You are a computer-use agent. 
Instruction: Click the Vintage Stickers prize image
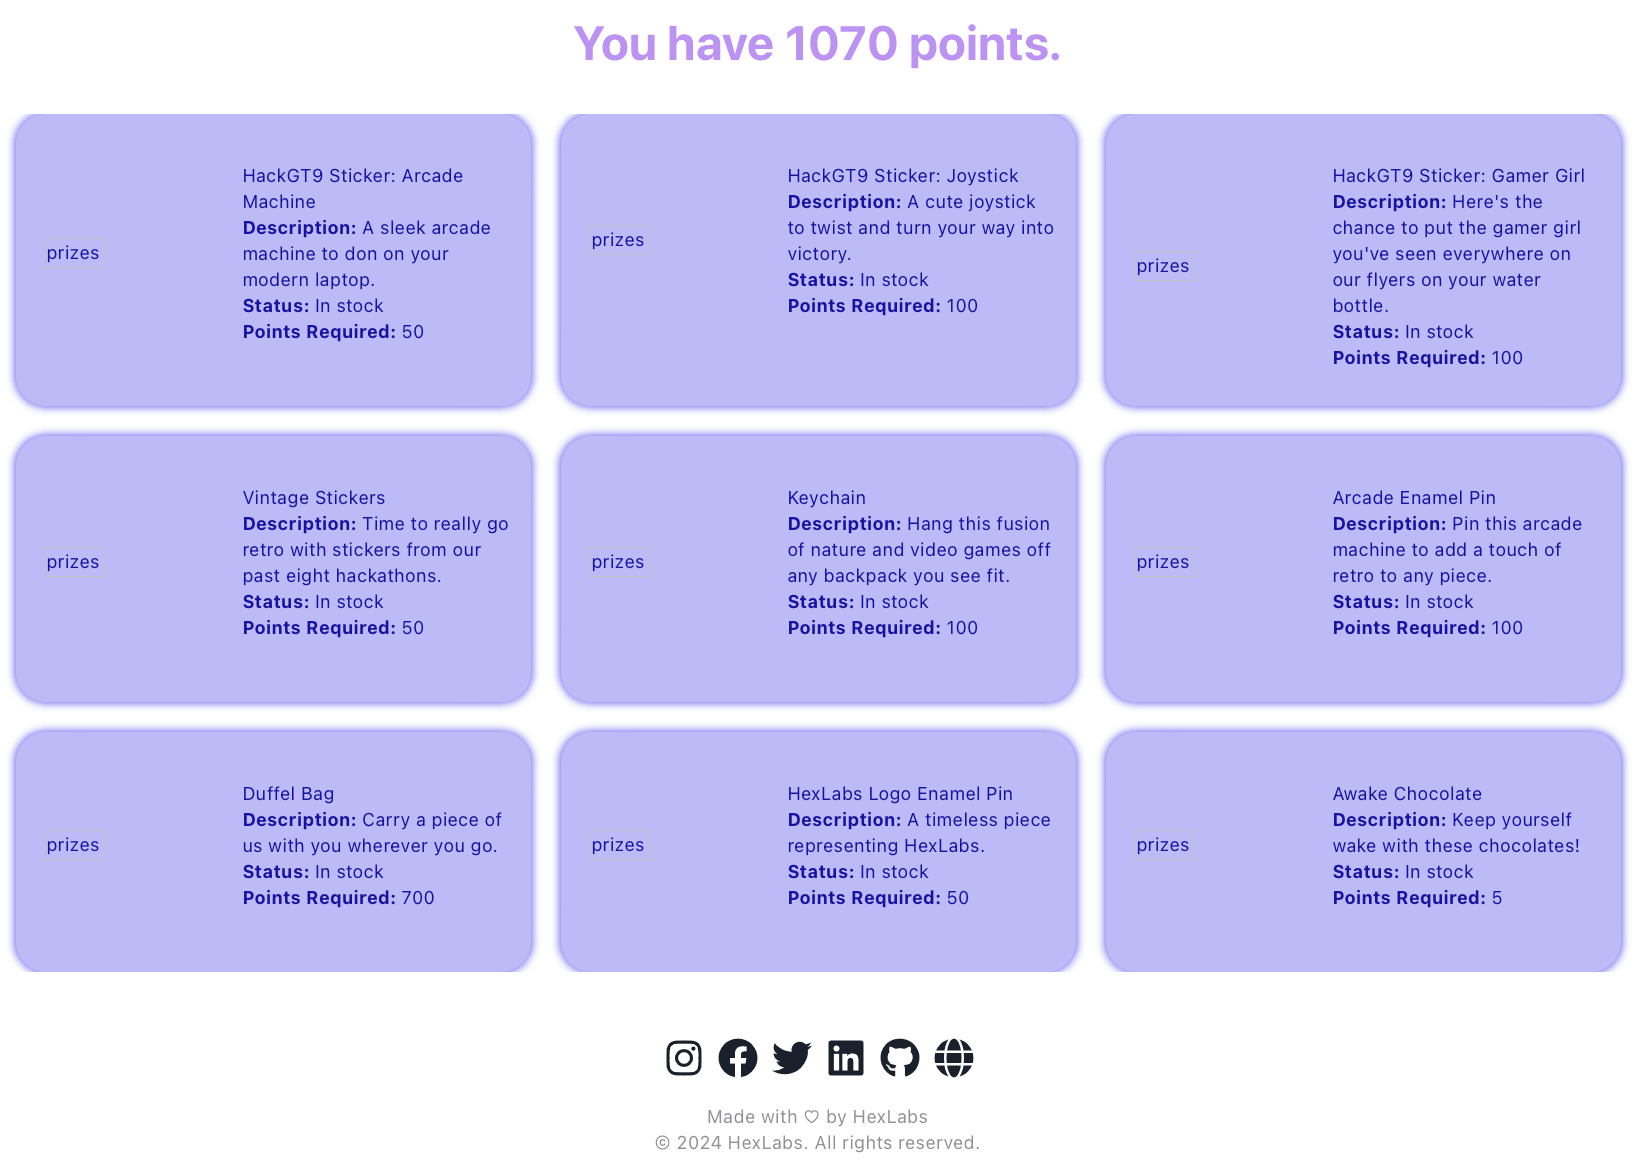coord(74,562)
